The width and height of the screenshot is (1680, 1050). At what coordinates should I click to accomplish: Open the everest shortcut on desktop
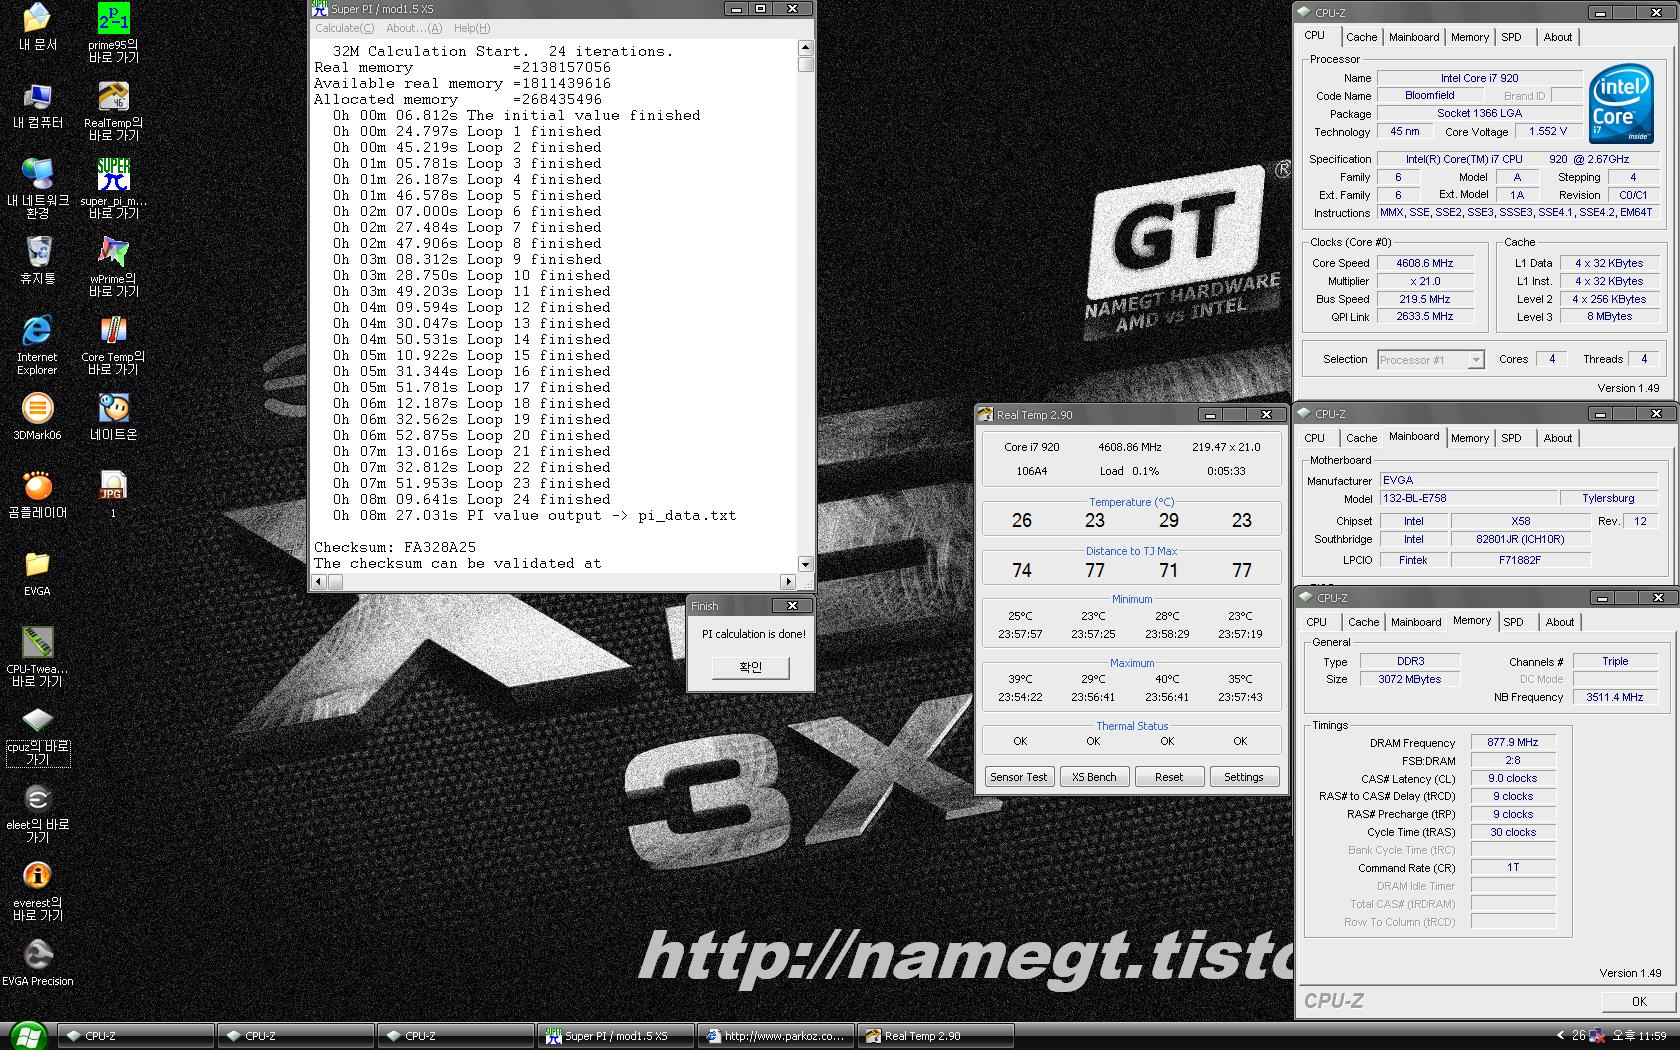[37, 891]
